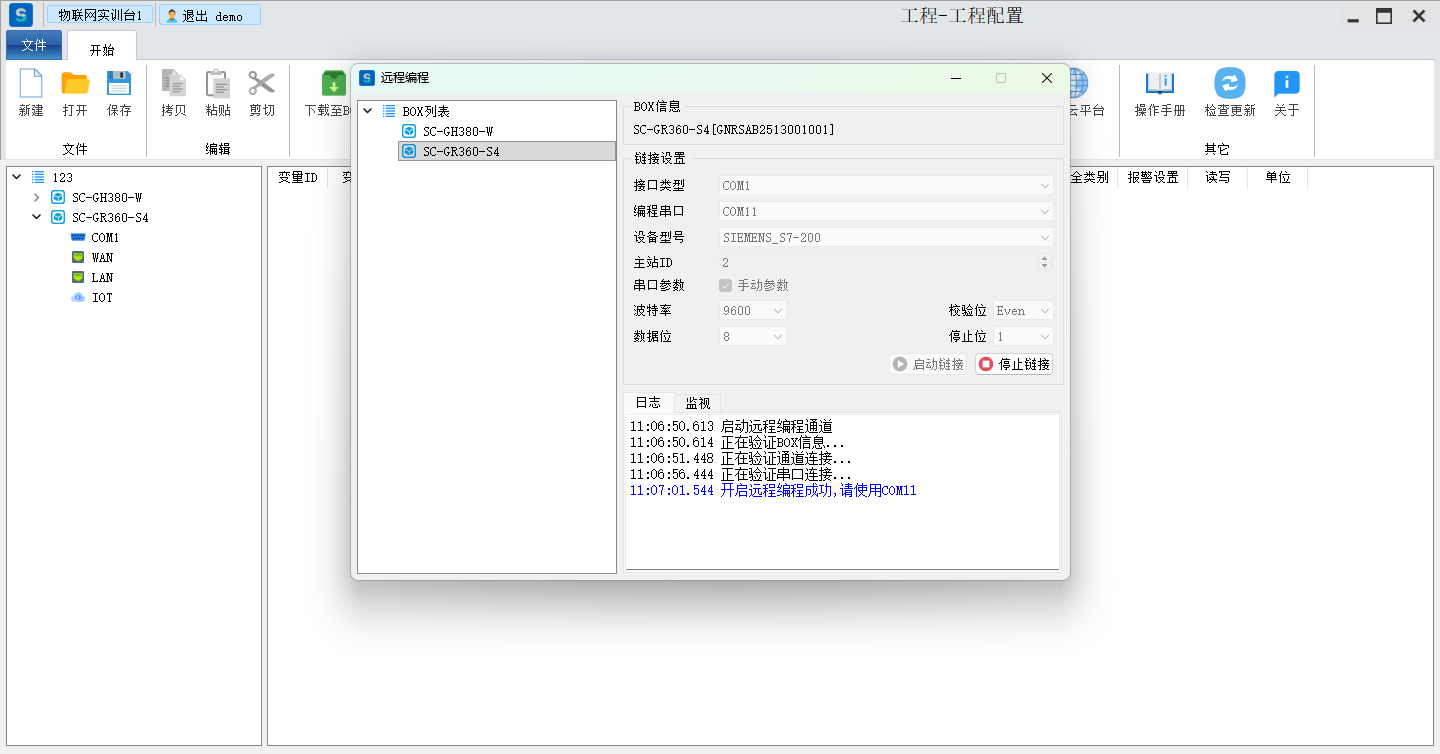Image resolution: width=1440 pixels, height=754 pixels.
Task: Expand the baud rate 9600 dropdown
Action: [x=754, y=311]
